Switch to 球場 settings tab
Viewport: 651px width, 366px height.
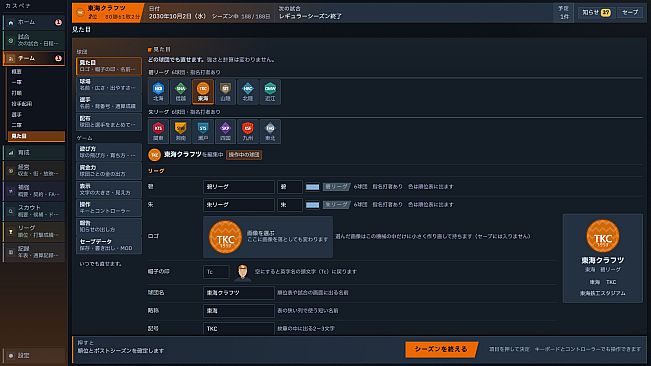tap(109, 85)
